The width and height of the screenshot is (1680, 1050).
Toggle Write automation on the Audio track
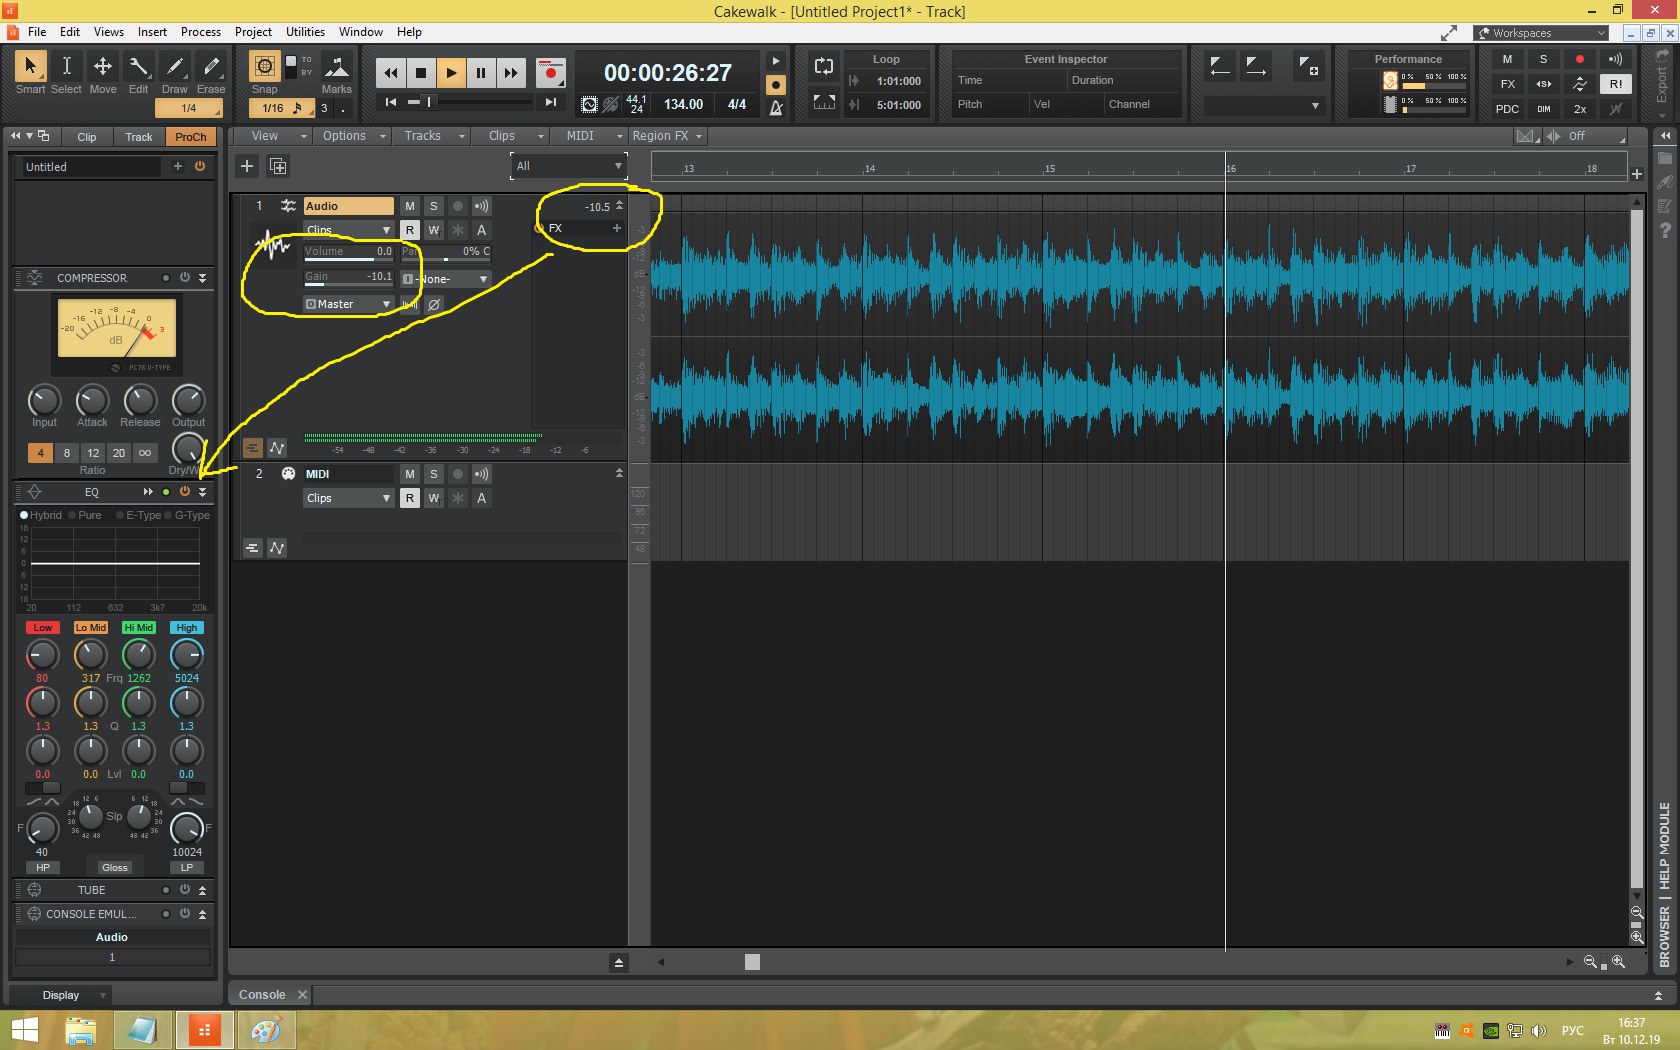(434, 230)
